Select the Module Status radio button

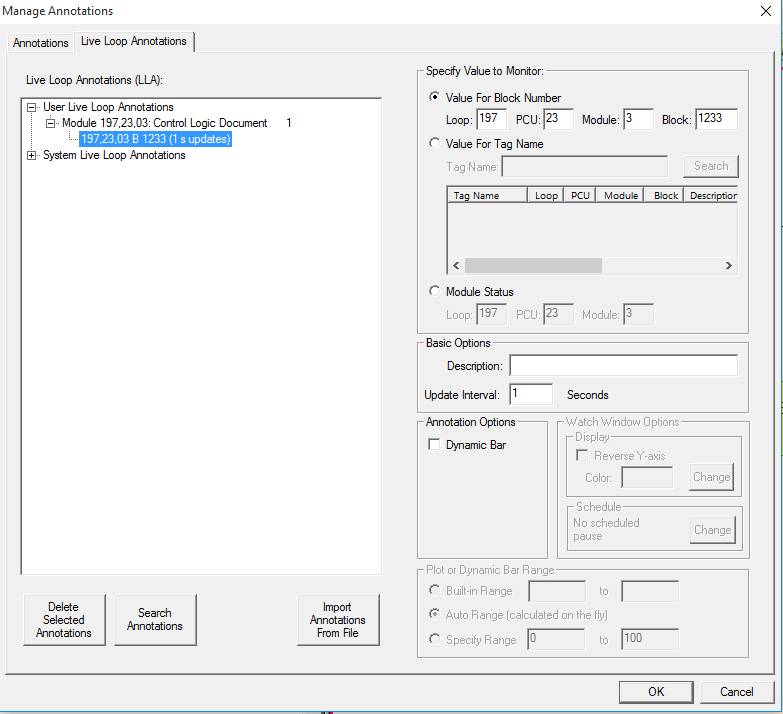(433, 291)
